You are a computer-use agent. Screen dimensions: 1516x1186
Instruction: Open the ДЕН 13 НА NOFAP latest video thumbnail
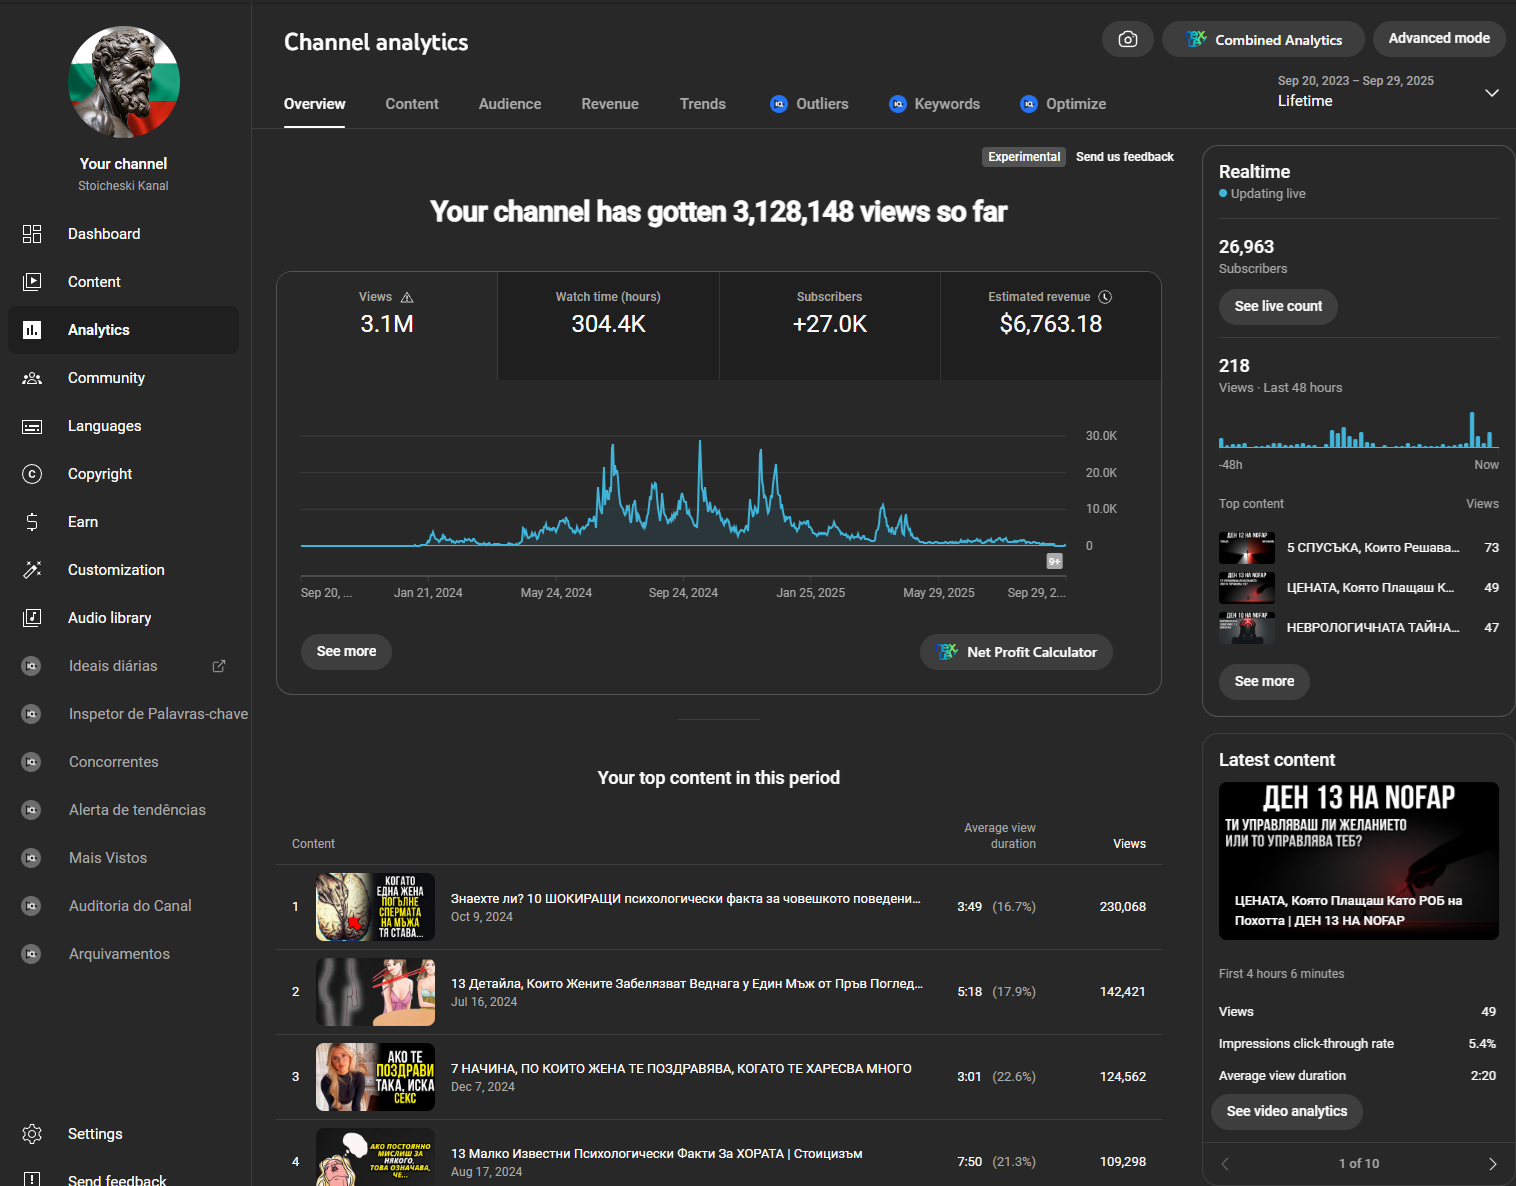click(1359, 861)
